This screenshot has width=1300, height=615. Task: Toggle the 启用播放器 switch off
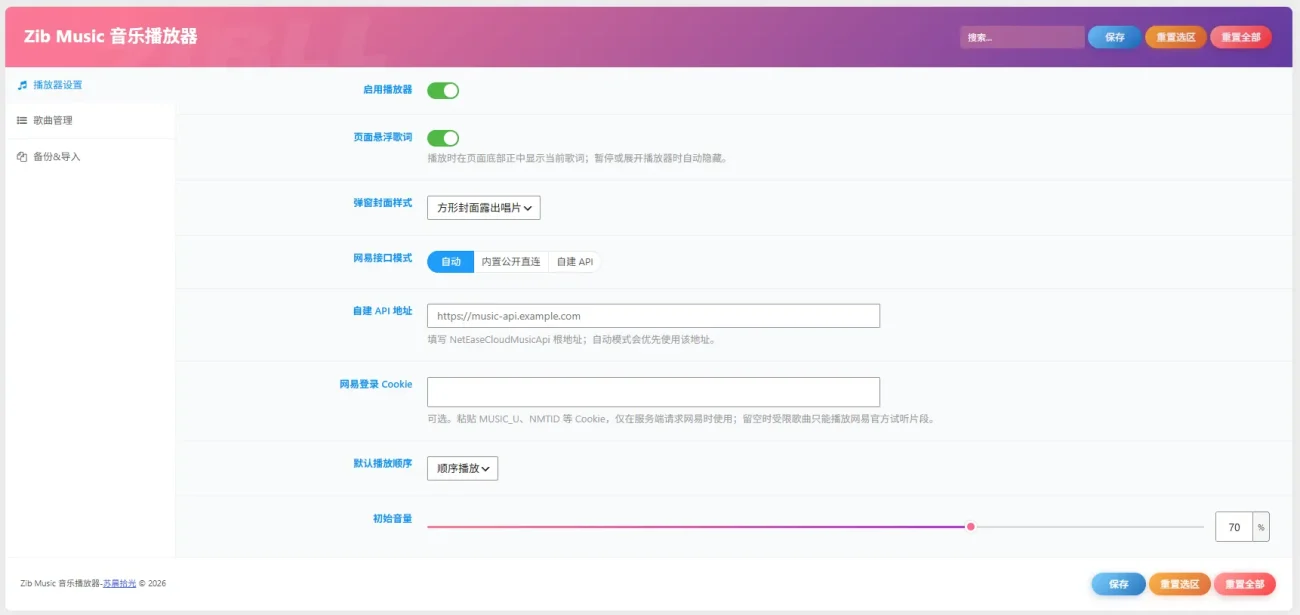click(443, 90)
